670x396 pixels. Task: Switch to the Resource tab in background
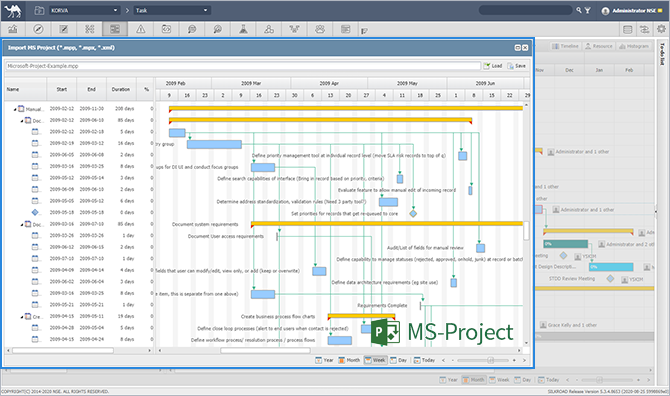[599, 46]
